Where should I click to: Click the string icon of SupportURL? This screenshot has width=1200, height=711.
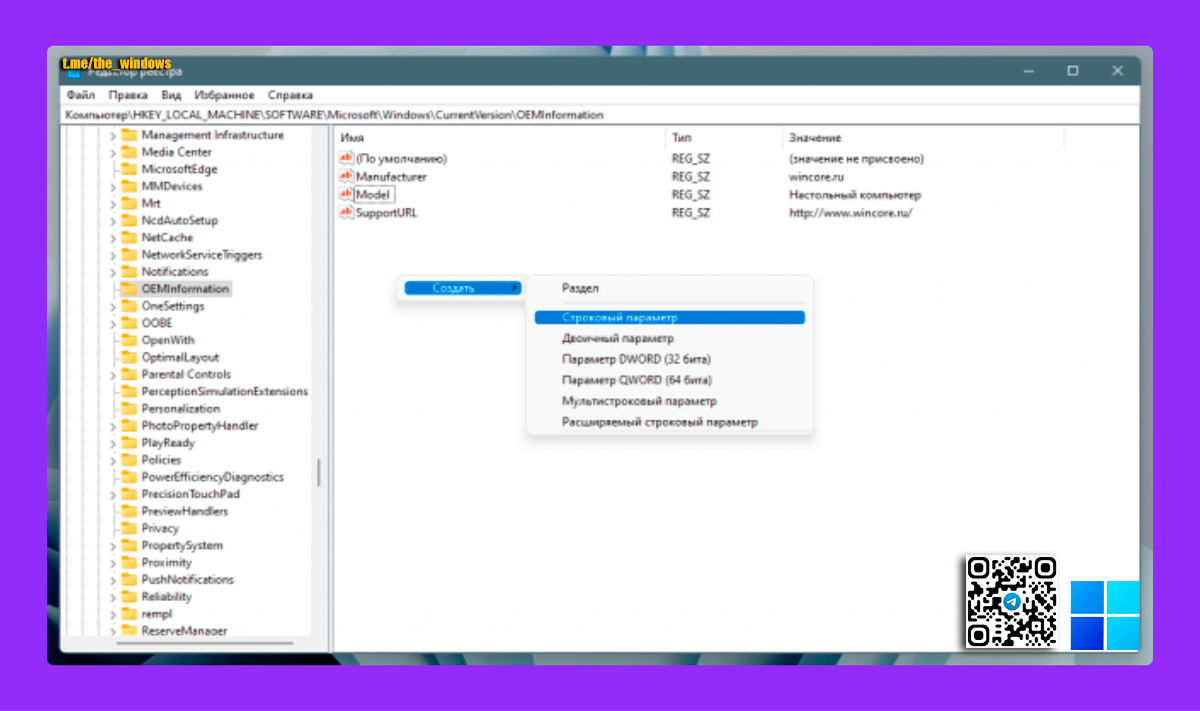pyautogui.click(x=347, y=213)
